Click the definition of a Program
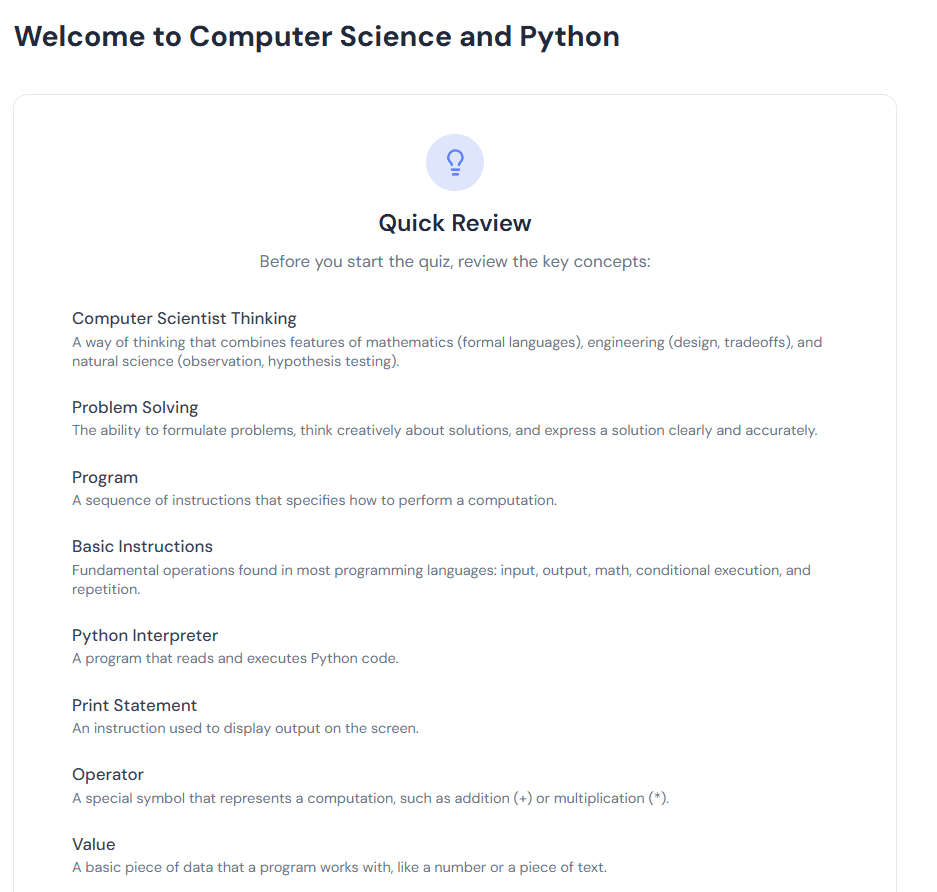 click(314, 500)
